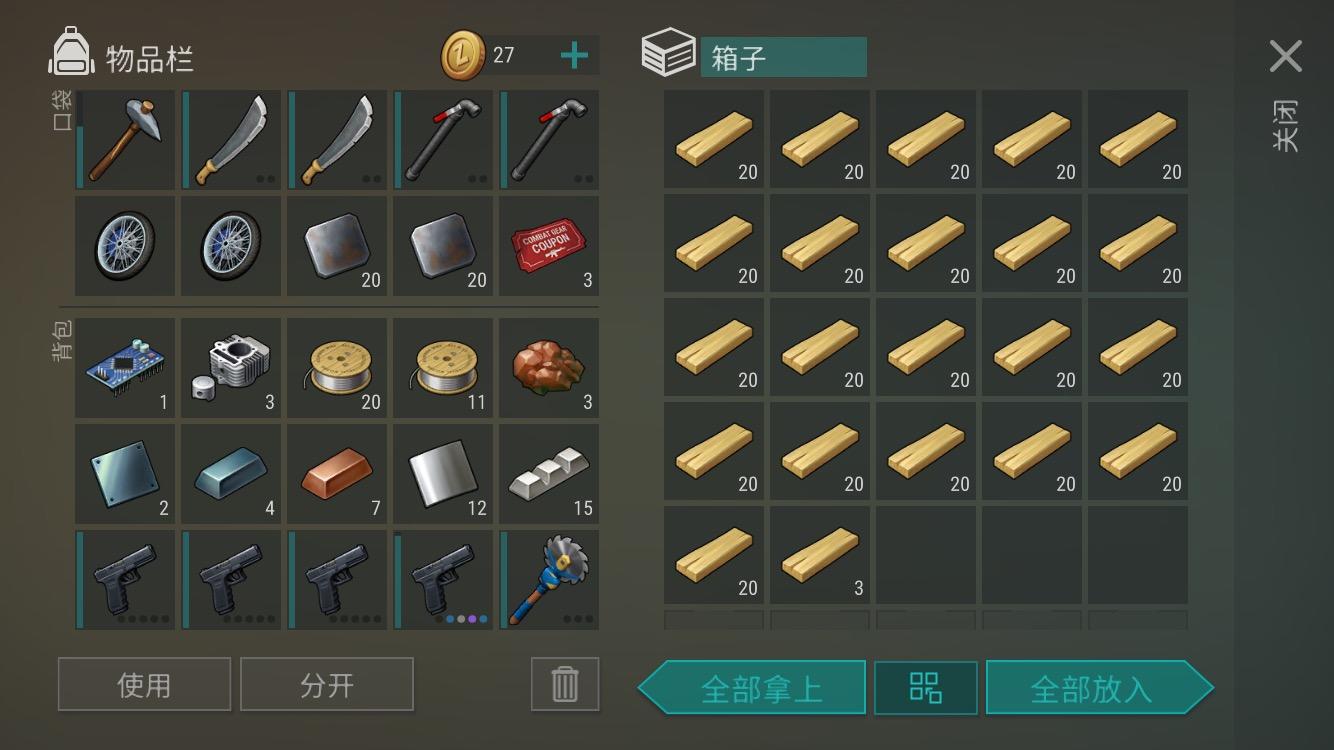Close the inventory with the X
The width and height of the screenshot is (1334, 750).
[1286, 57]
